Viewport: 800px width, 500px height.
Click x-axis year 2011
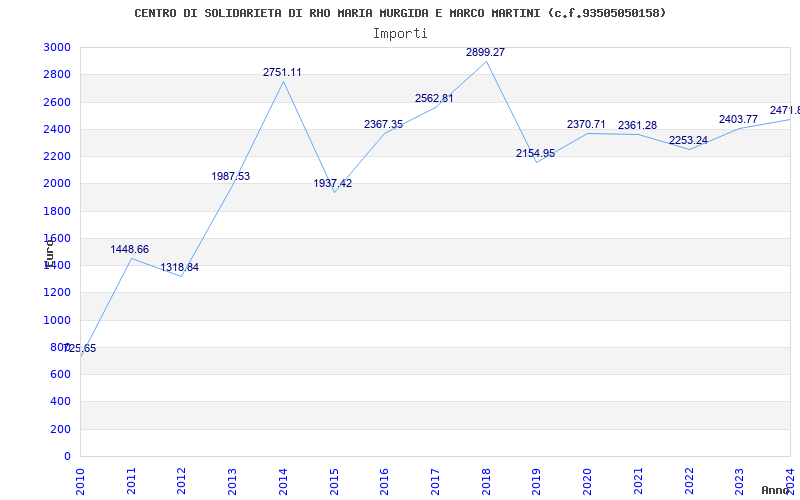(x=131, y=481)
